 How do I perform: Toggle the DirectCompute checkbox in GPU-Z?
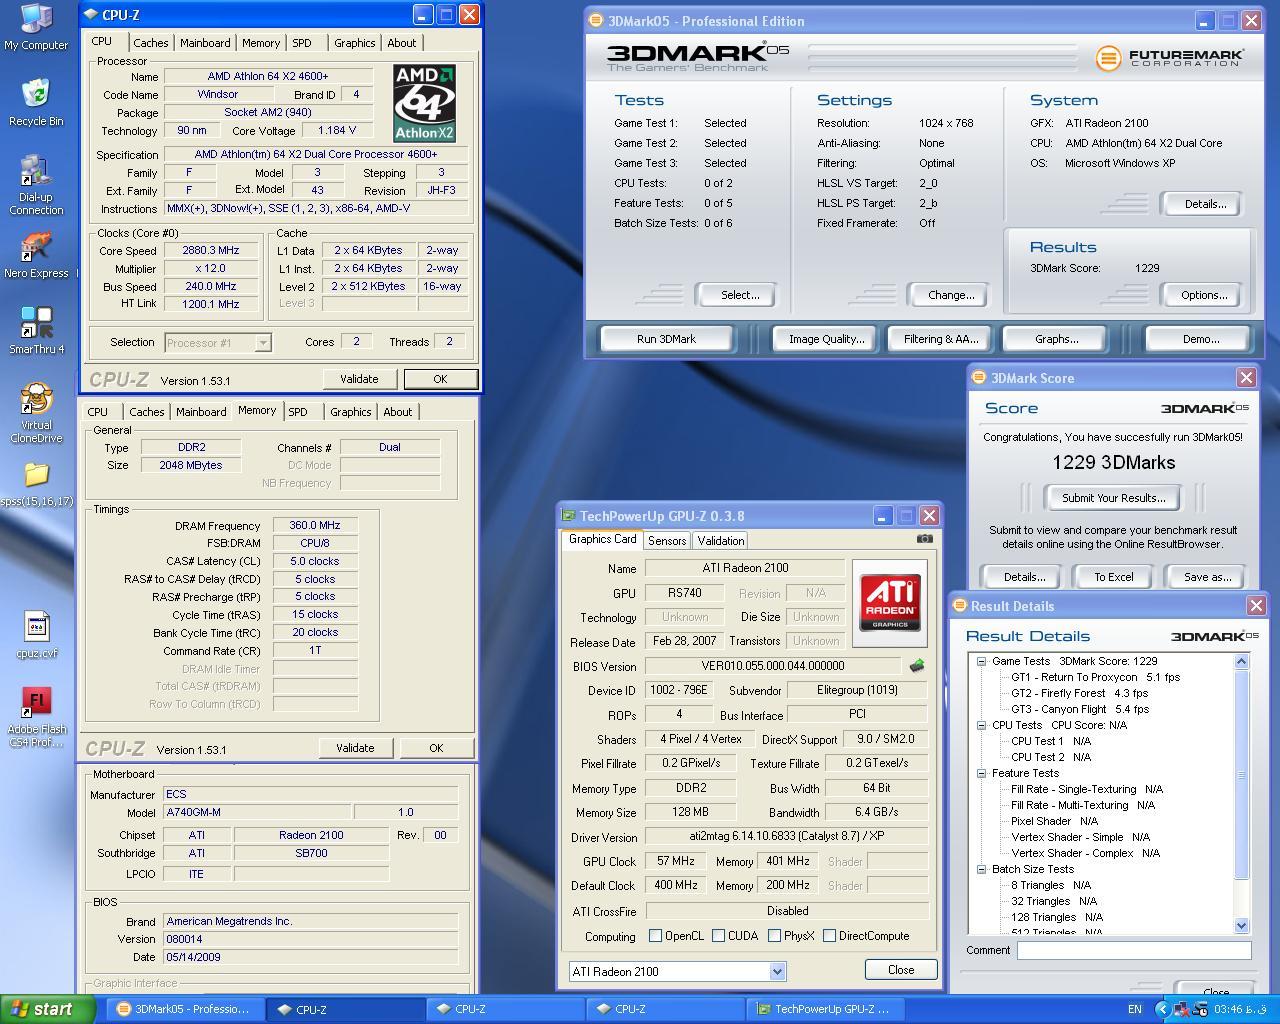pos(829,936)
